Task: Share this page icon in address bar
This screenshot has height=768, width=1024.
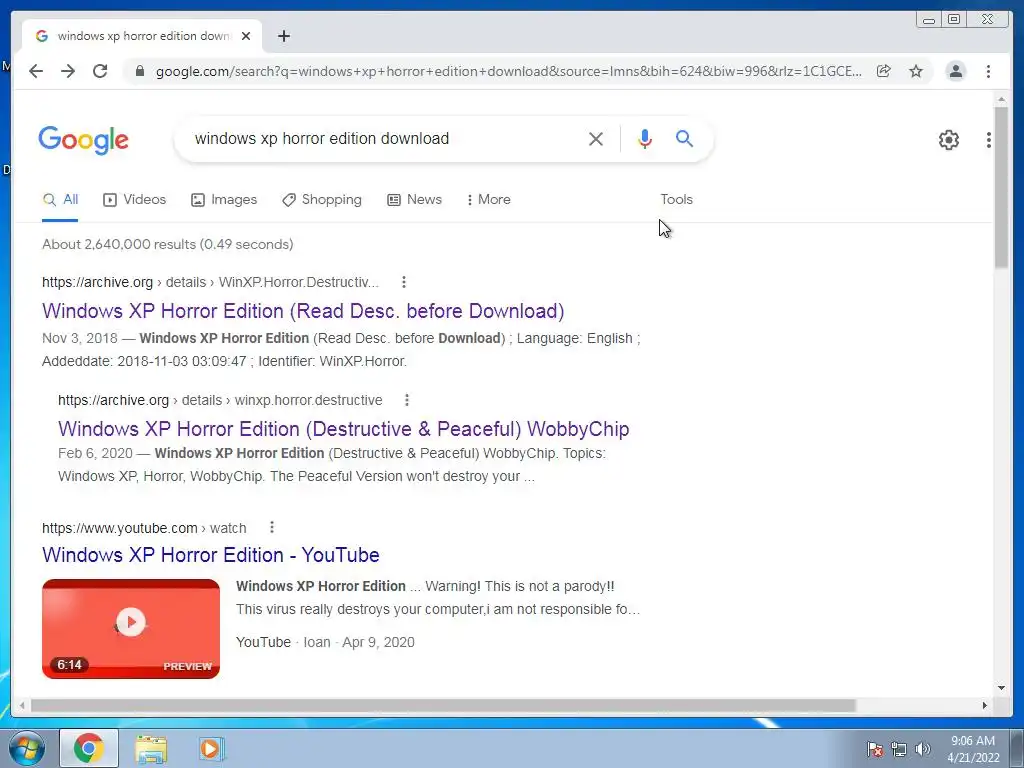Action: pos(884,71)
